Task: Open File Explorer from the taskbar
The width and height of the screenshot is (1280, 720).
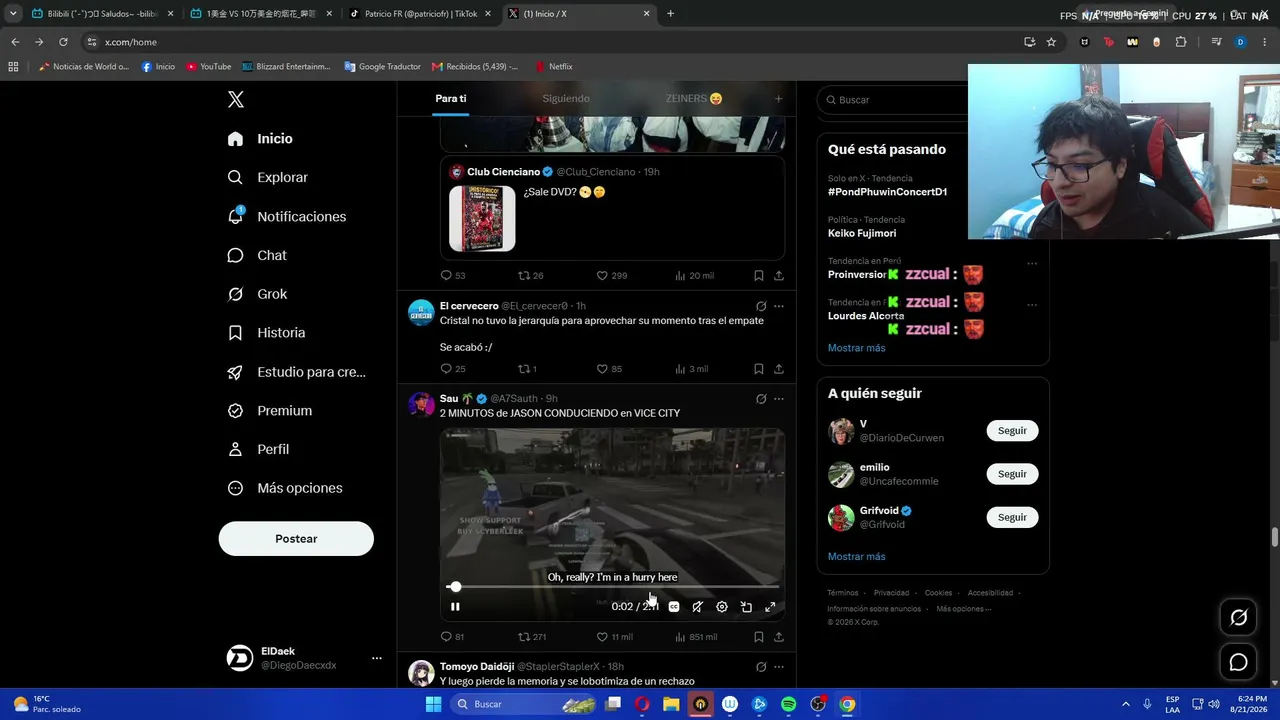Action: coord(671,704)
